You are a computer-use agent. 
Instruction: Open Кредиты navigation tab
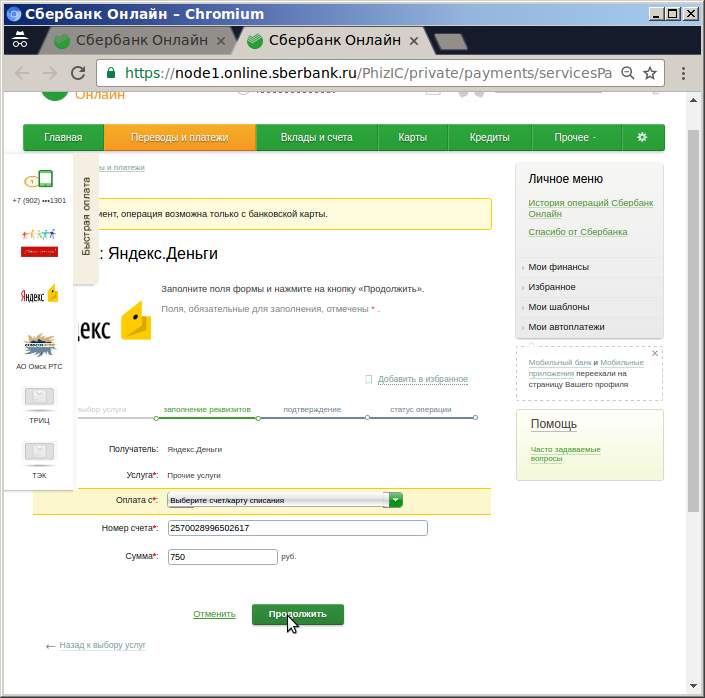coord(490,137)
